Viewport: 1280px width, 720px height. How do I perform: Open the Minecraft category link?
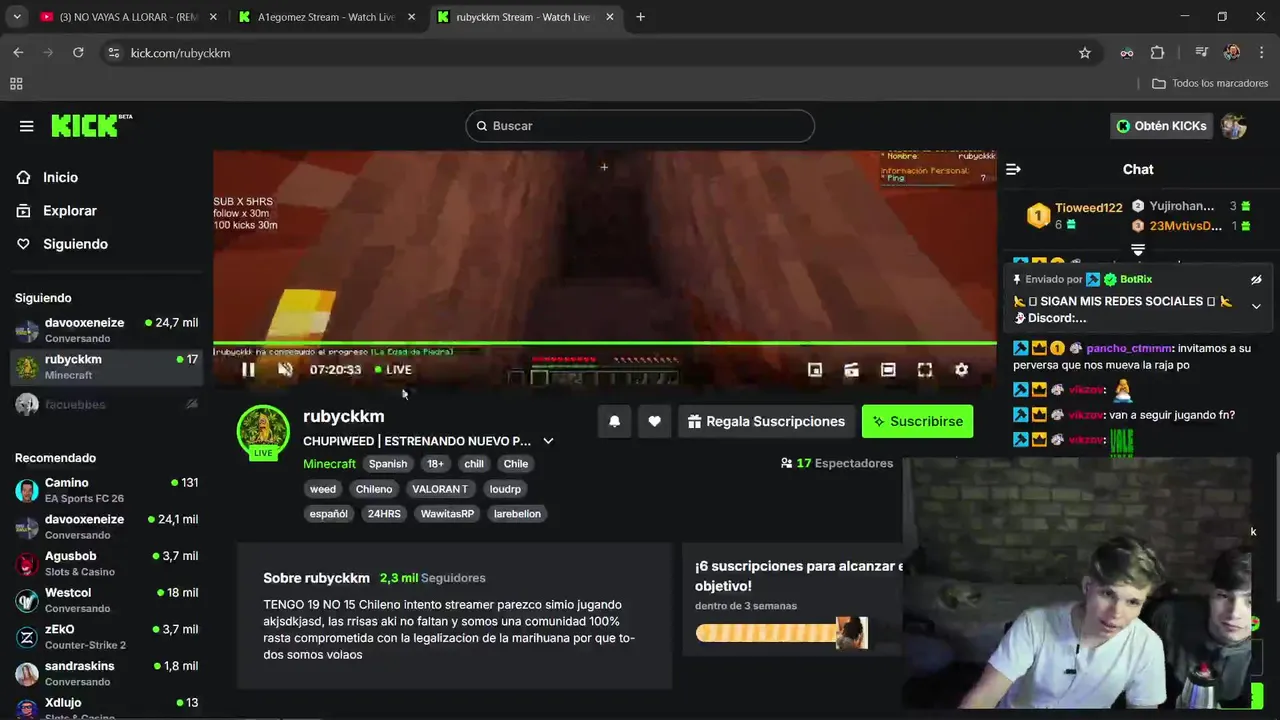329,464
